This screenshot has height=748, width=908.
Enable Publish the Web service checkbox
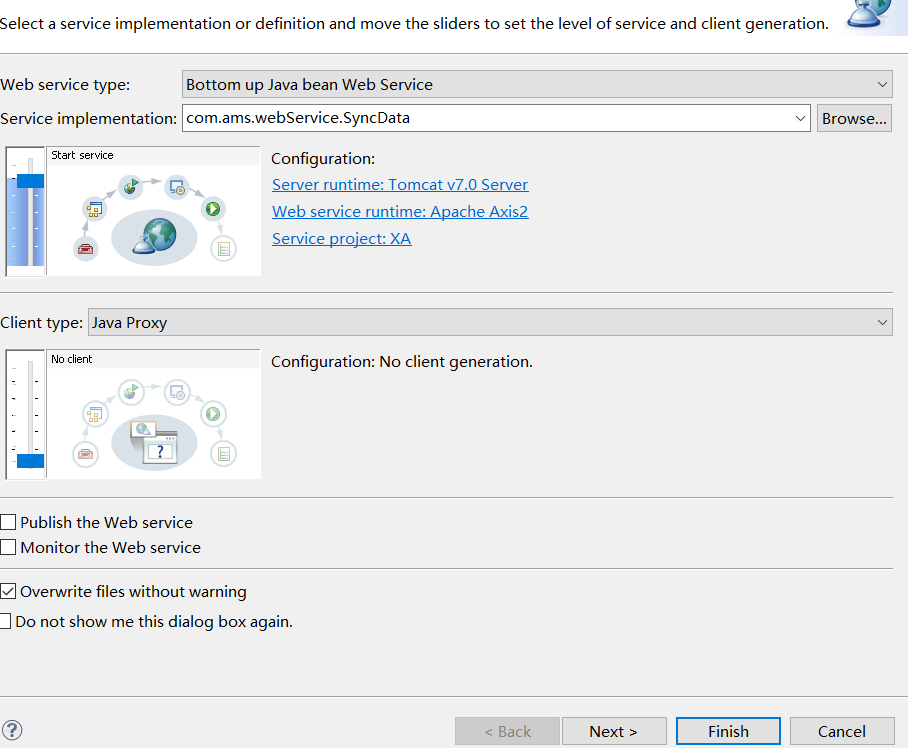(8, 522)
